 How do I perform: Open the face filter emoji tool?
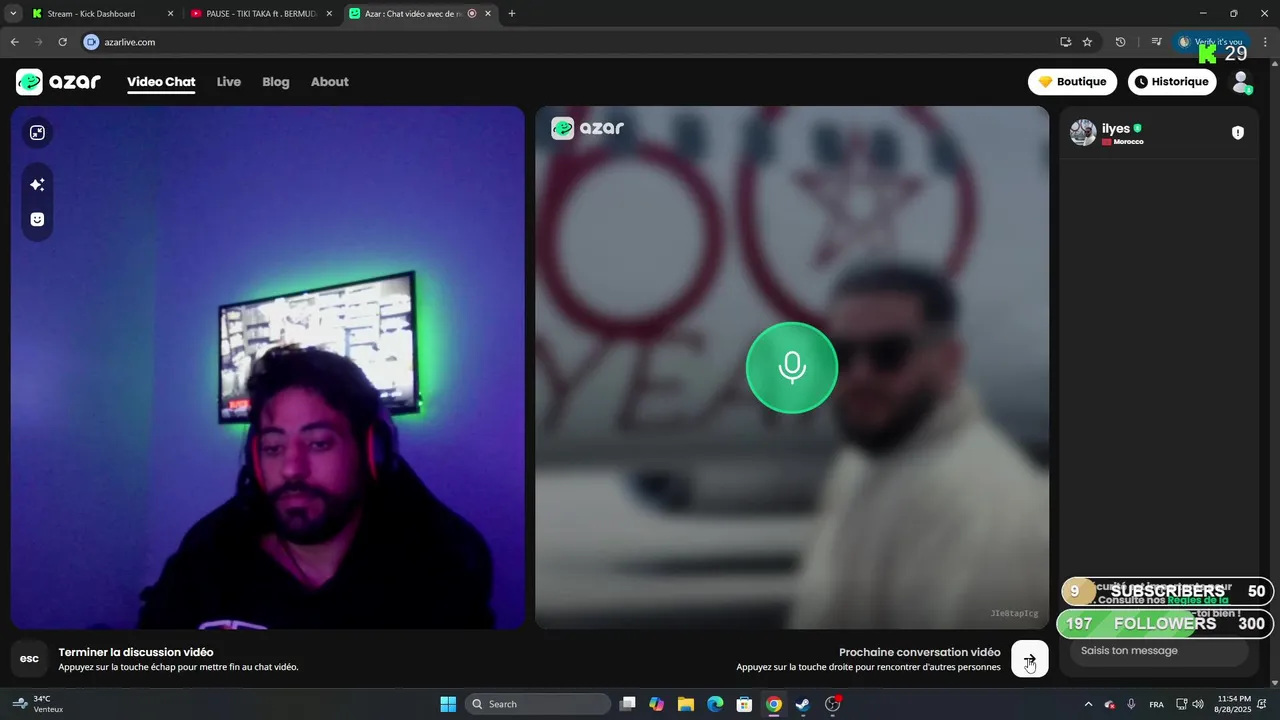(37, 219)
